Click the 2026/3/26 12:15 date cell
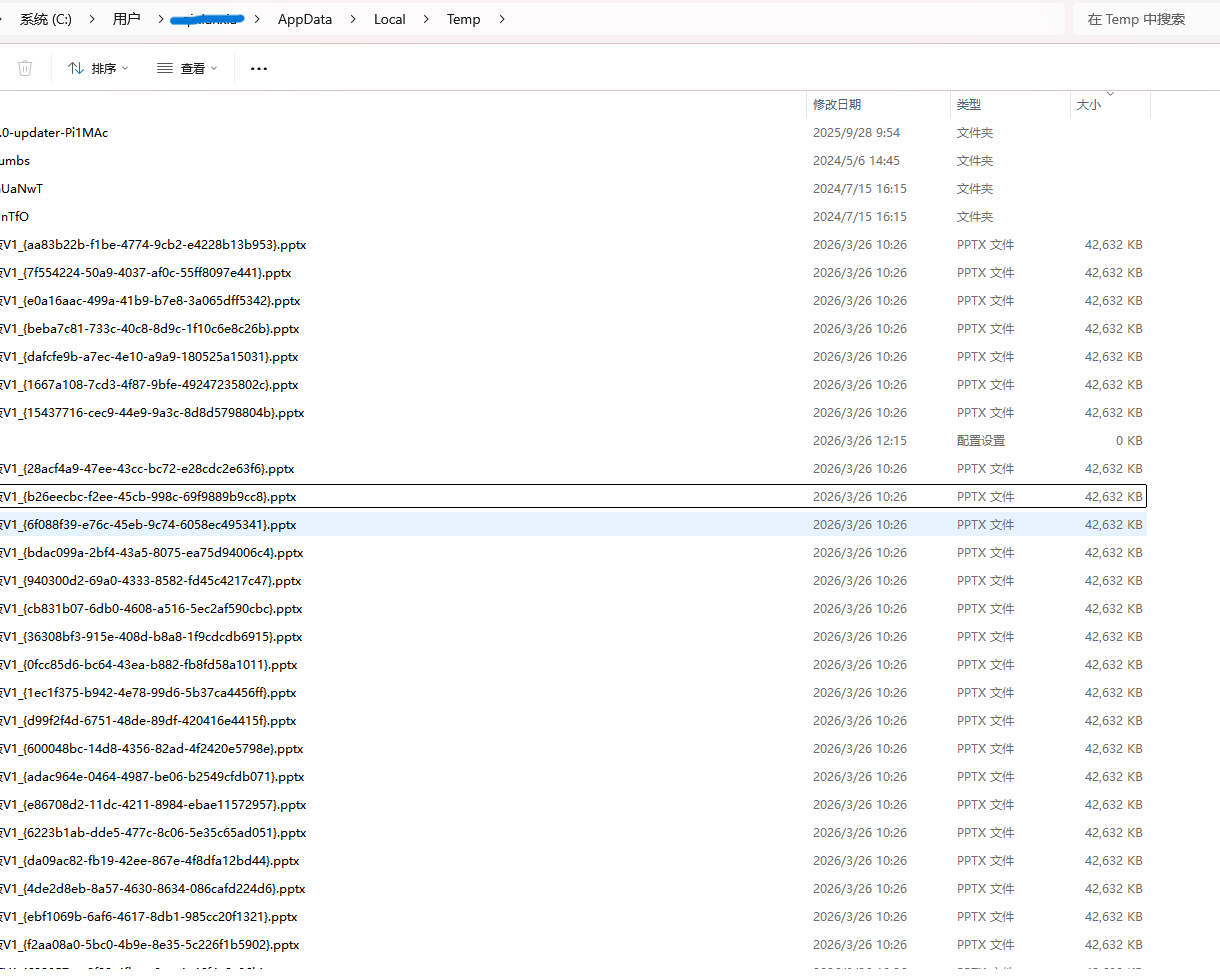The height and width of the screenshot is (976, 1220). pyautogui.click(x=860, y=440)
